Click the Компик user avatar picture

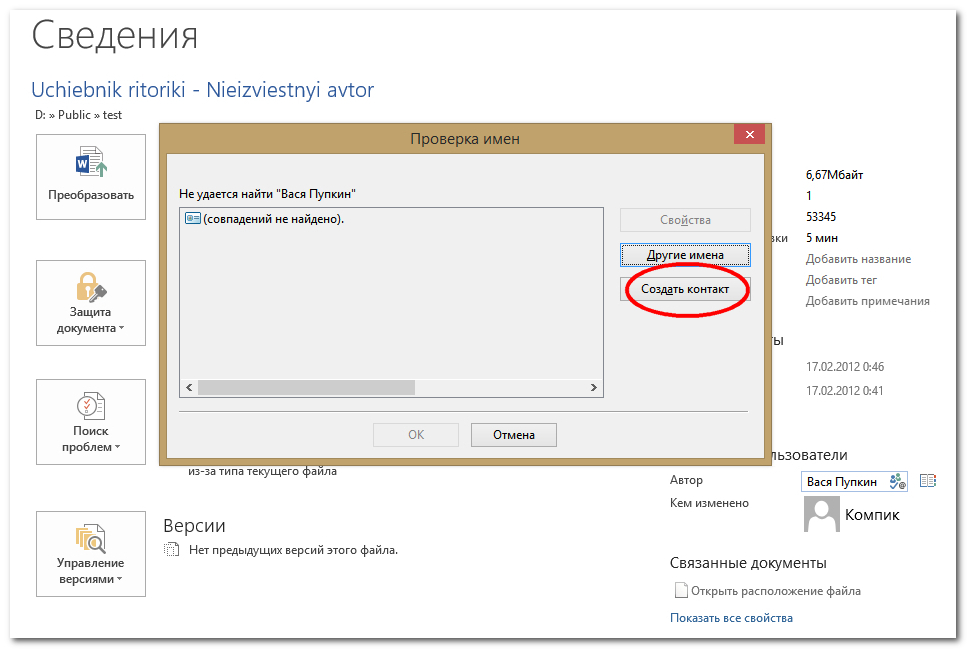821,514
